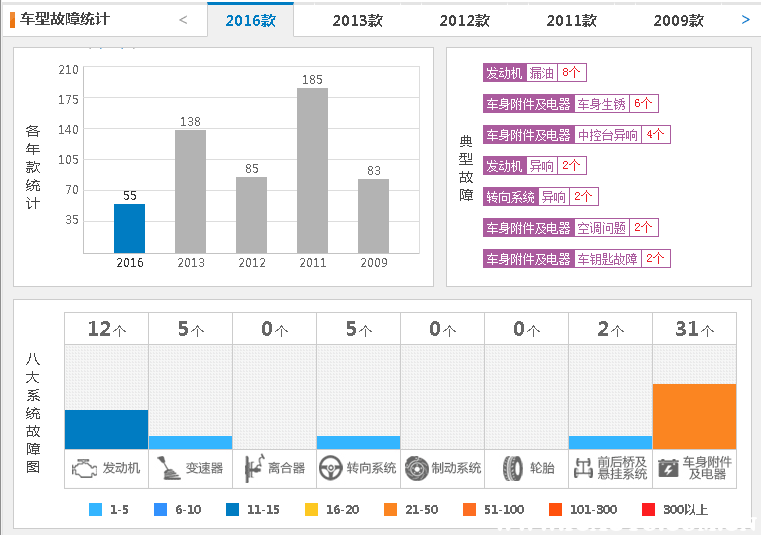The width and height of the screenshot is (761, 535).
Task: Click the brake disc (制动系统) icon
Action: pos(416,467)
